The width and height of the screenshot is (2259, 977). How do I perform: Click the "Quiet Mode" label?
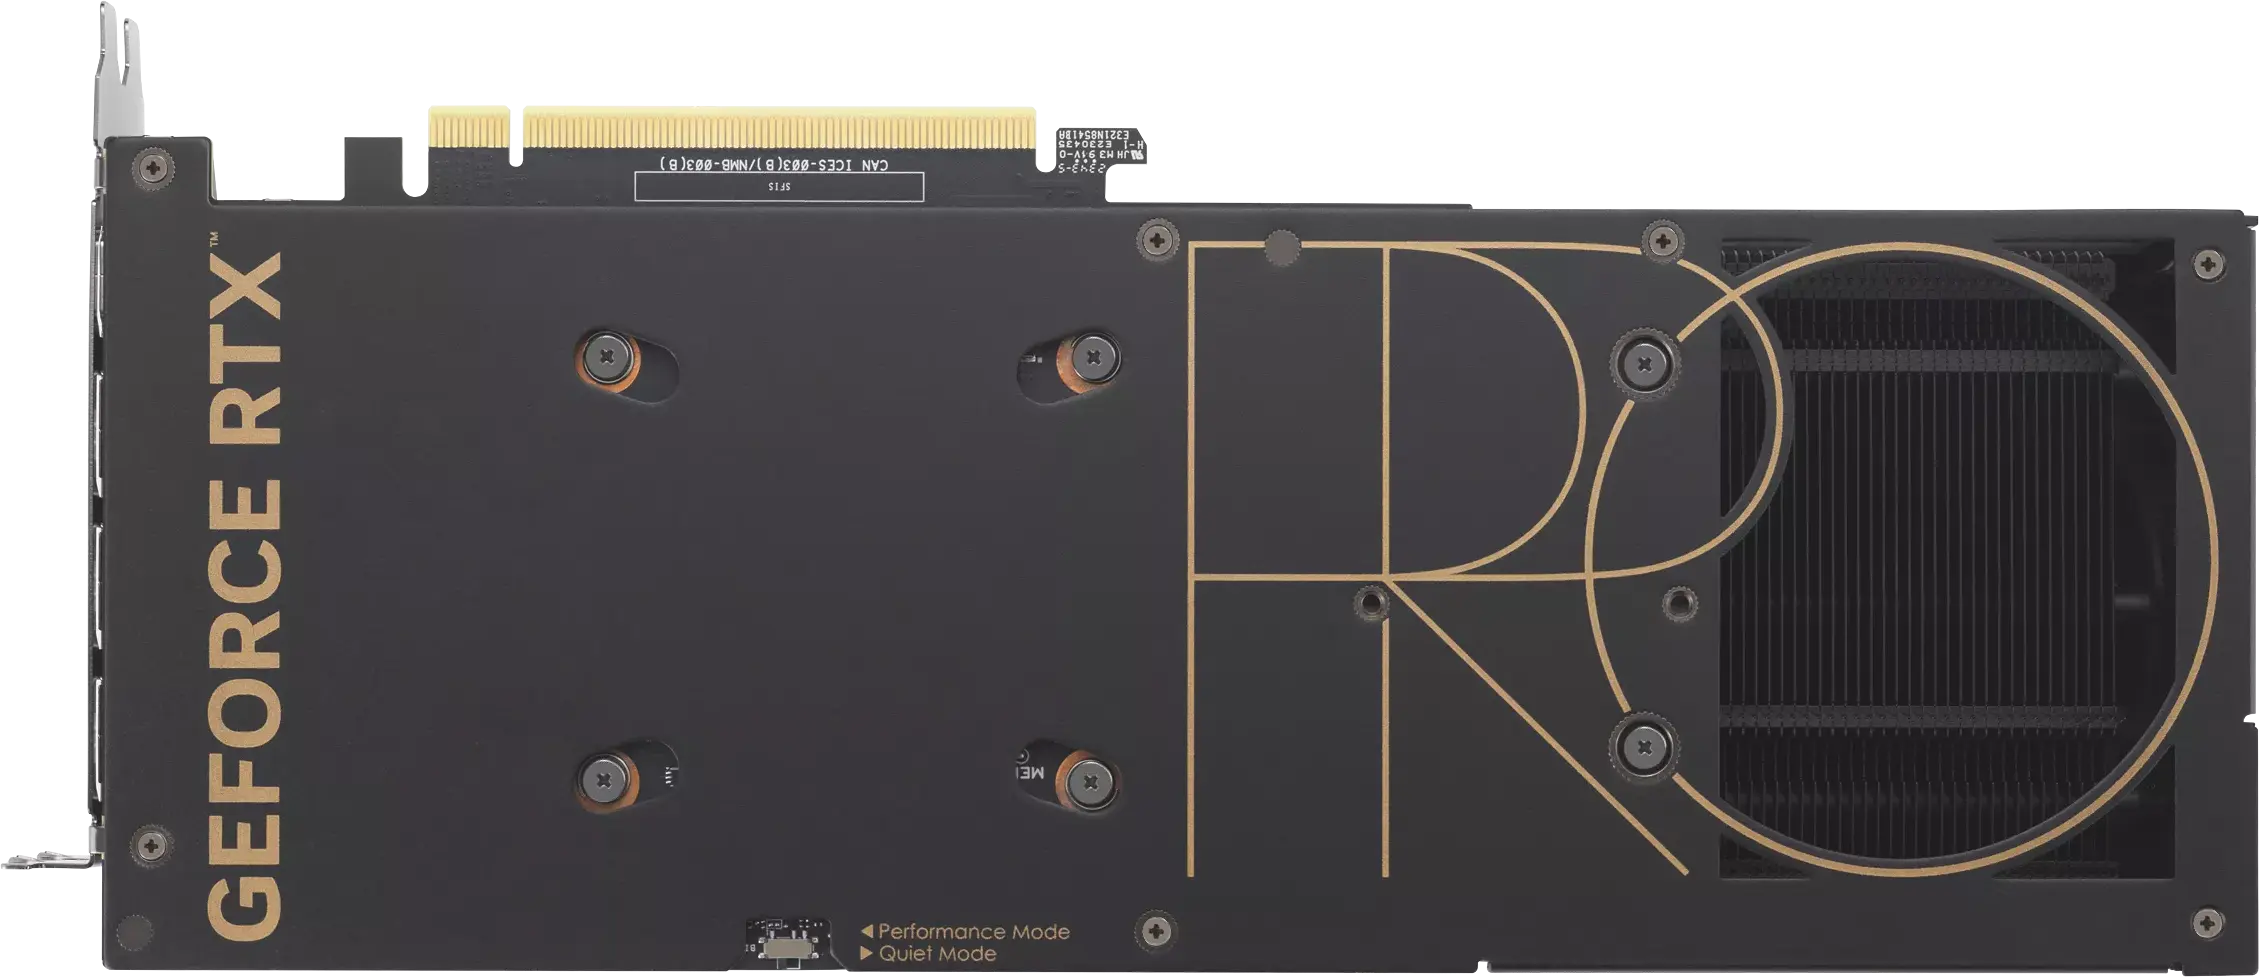(937, 954)
